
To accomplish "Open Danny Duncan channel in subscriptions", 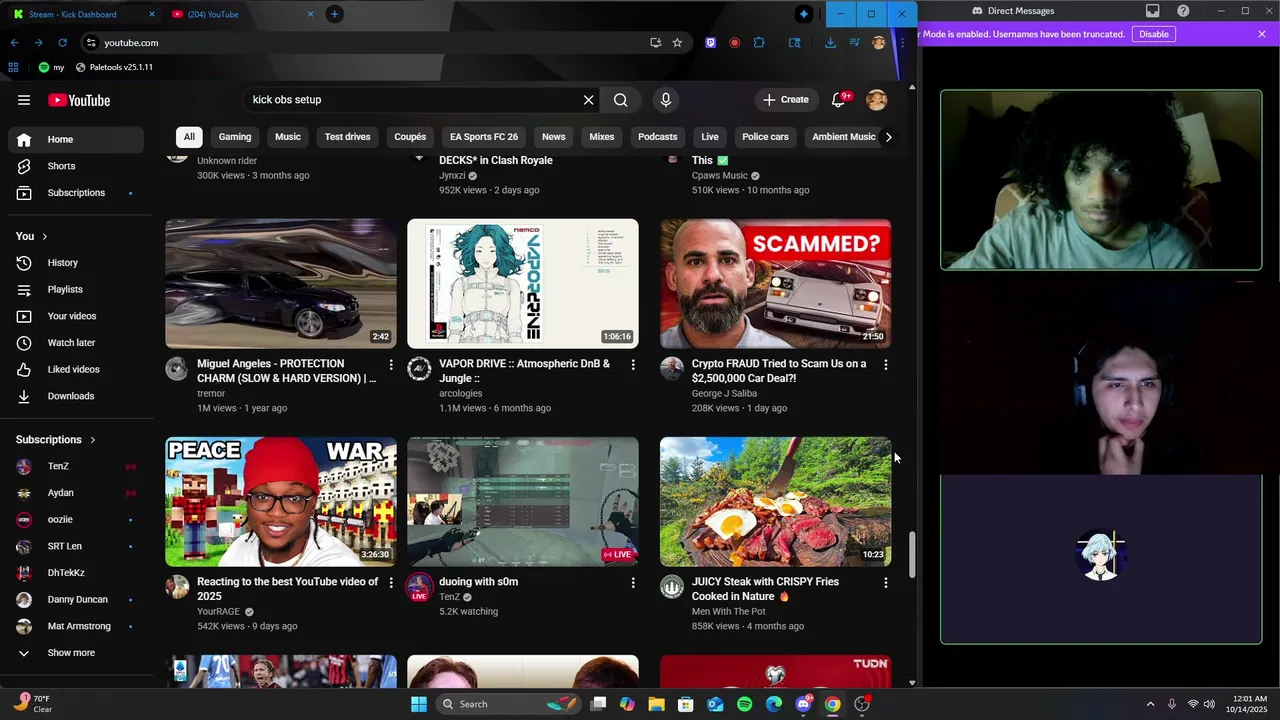I will click(76, 600).
